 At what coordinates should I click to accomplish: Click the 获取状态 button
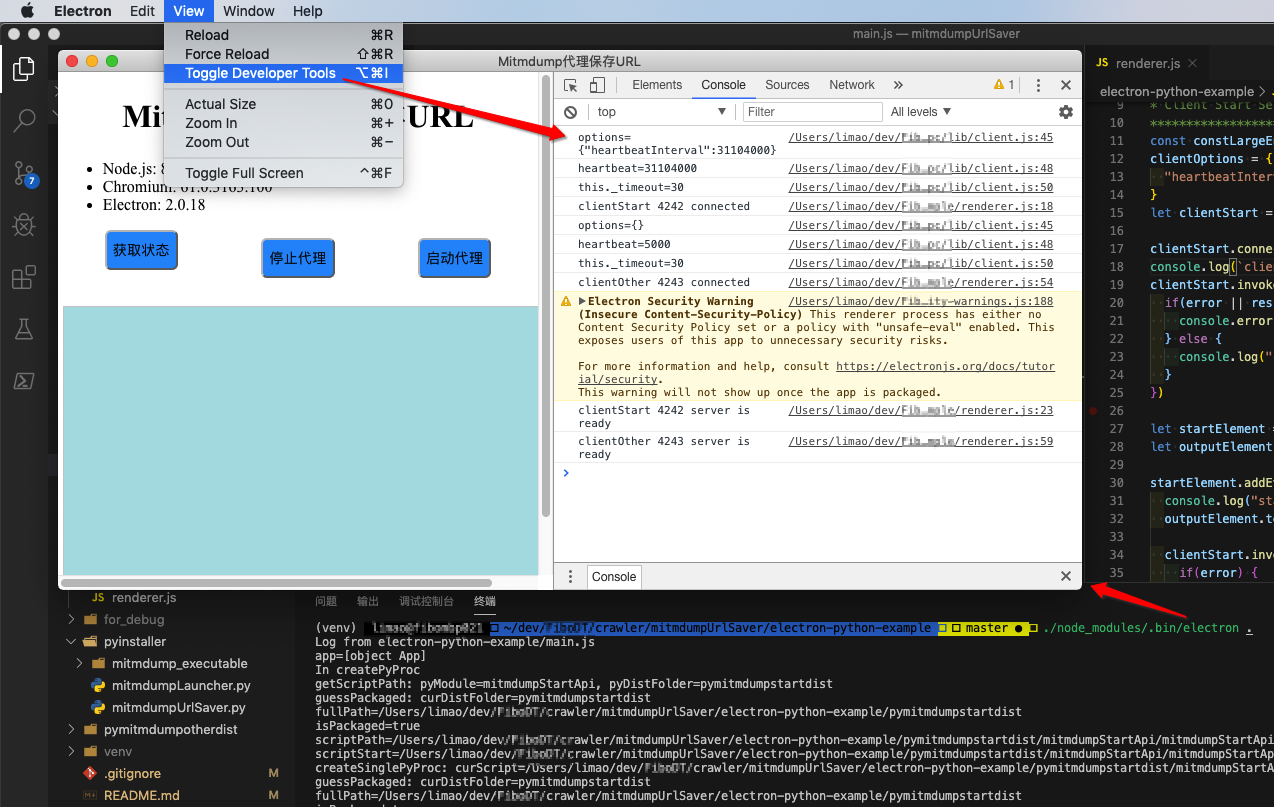pyautogui.click(x=141, y=250)
